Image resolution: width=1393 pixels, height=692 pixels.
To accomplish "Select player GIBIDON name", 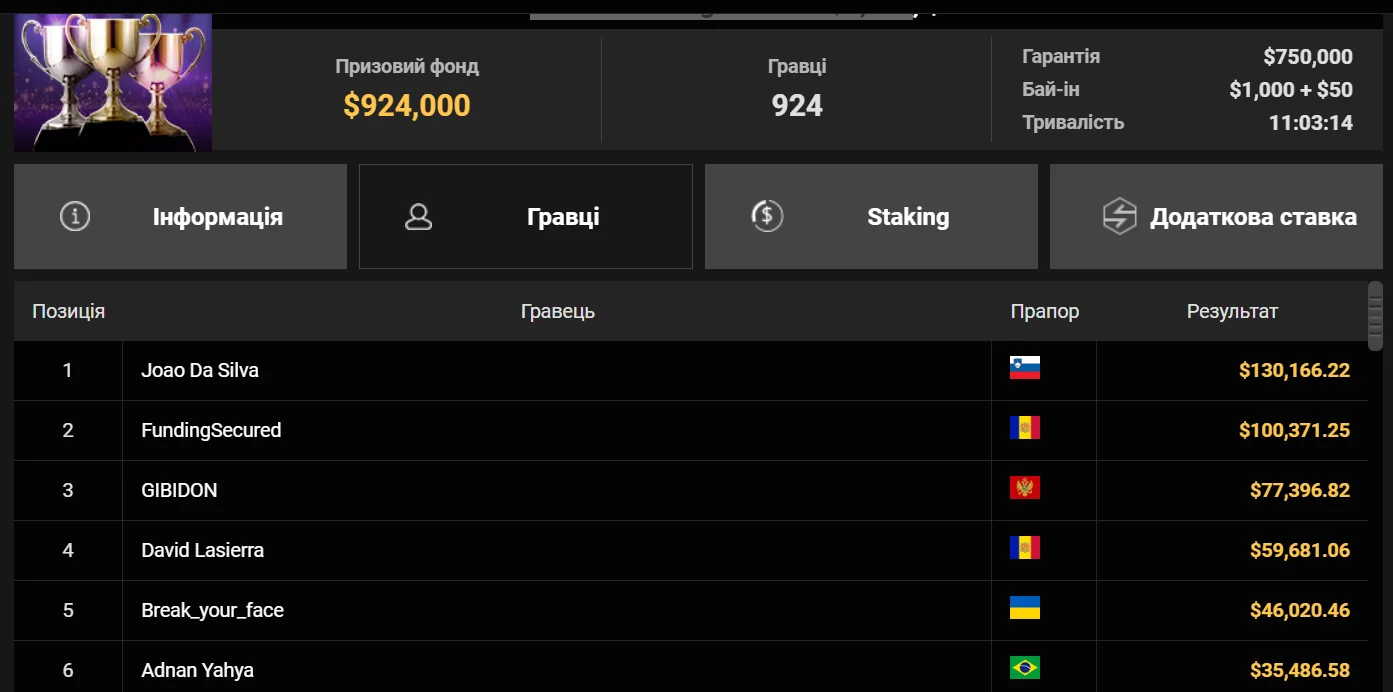I will point(179,490).
